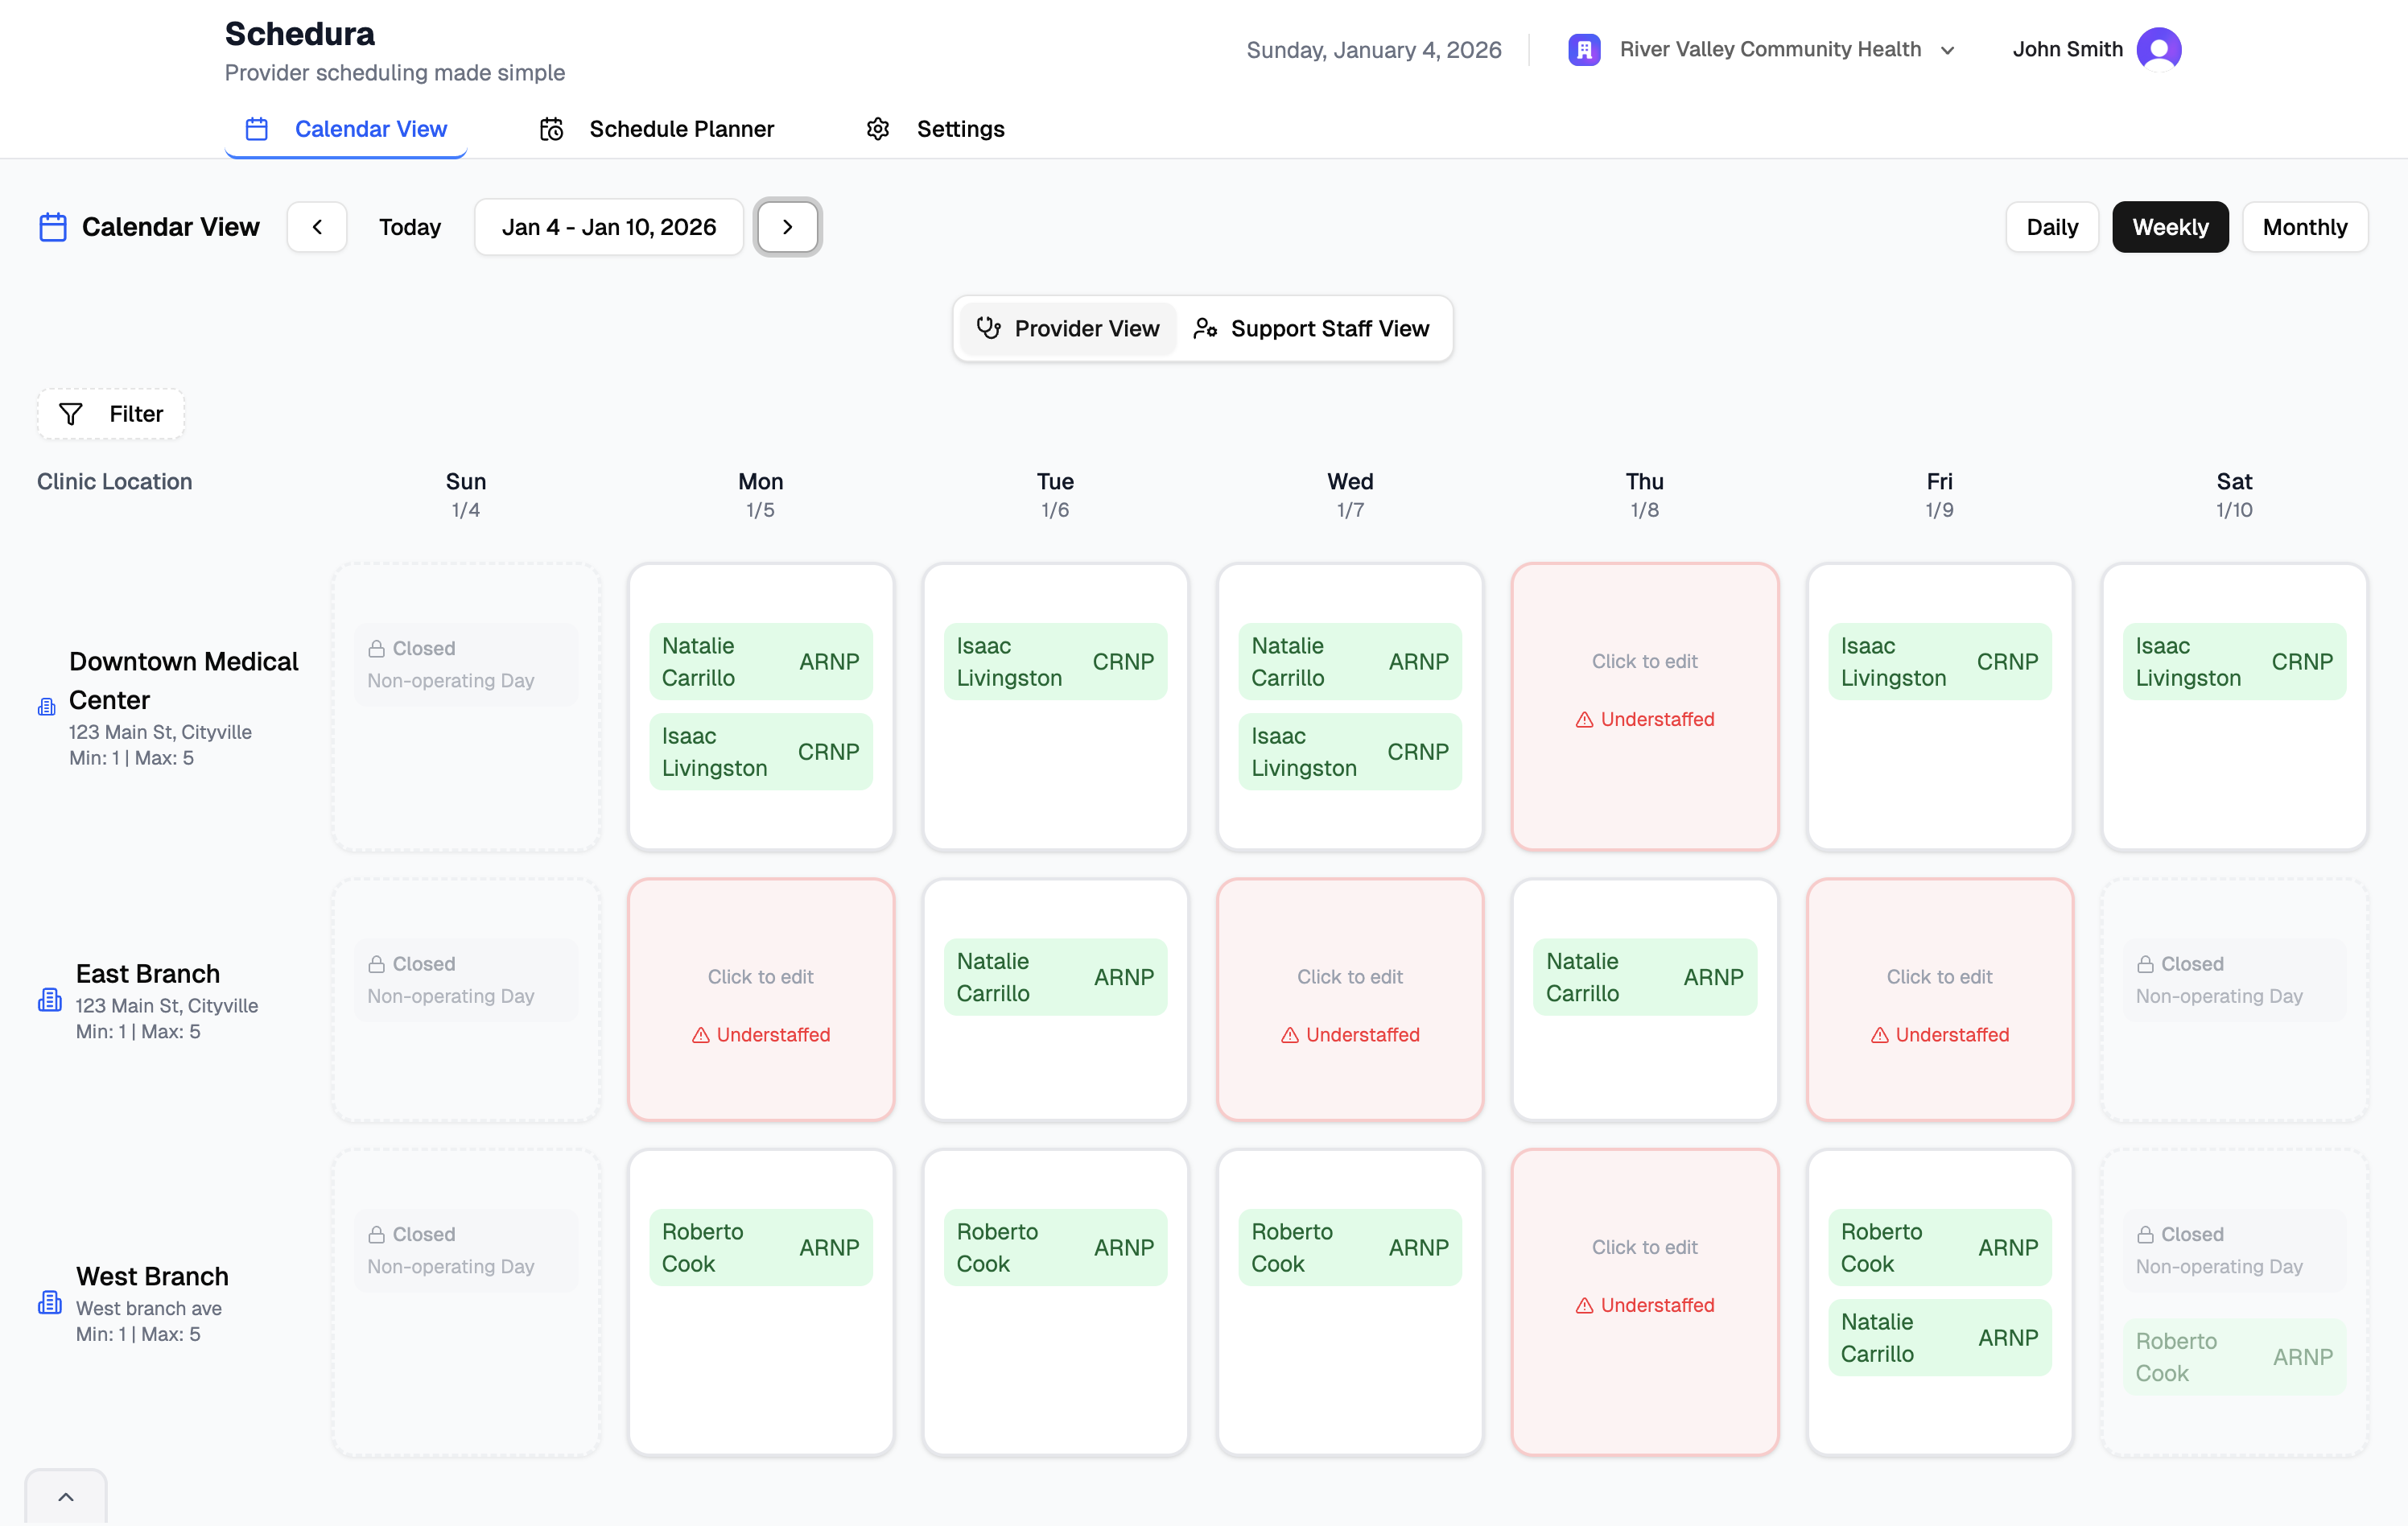This screenshot has width=2408, height=1526.
Task: Click the lock icon on East Branch Saturday Closed
Action: point(2145,964)
